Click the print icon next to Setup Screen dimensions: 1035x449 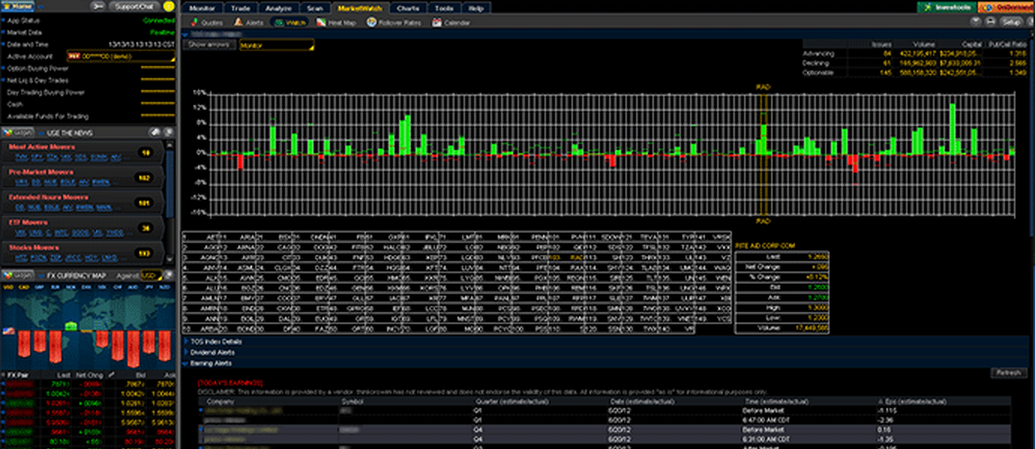989,21
